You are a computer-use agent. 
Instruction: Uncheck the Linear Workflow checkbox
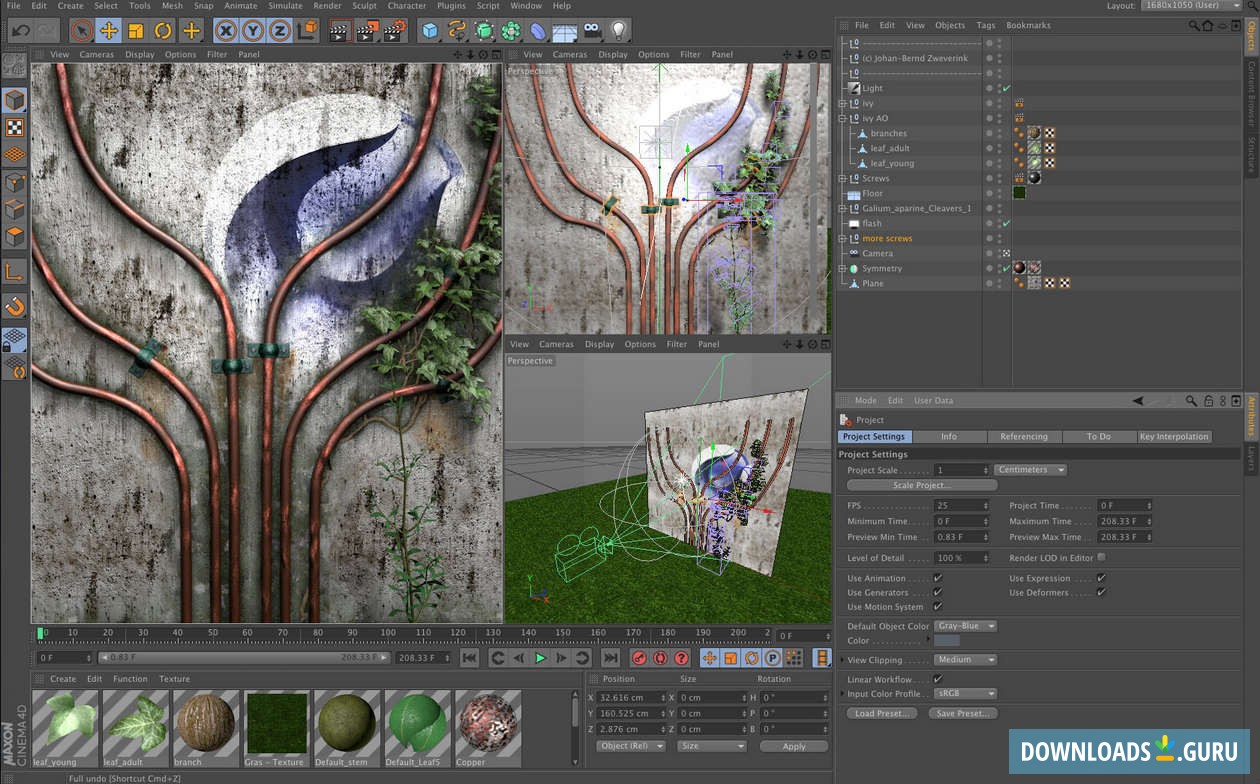pos(937,679)
